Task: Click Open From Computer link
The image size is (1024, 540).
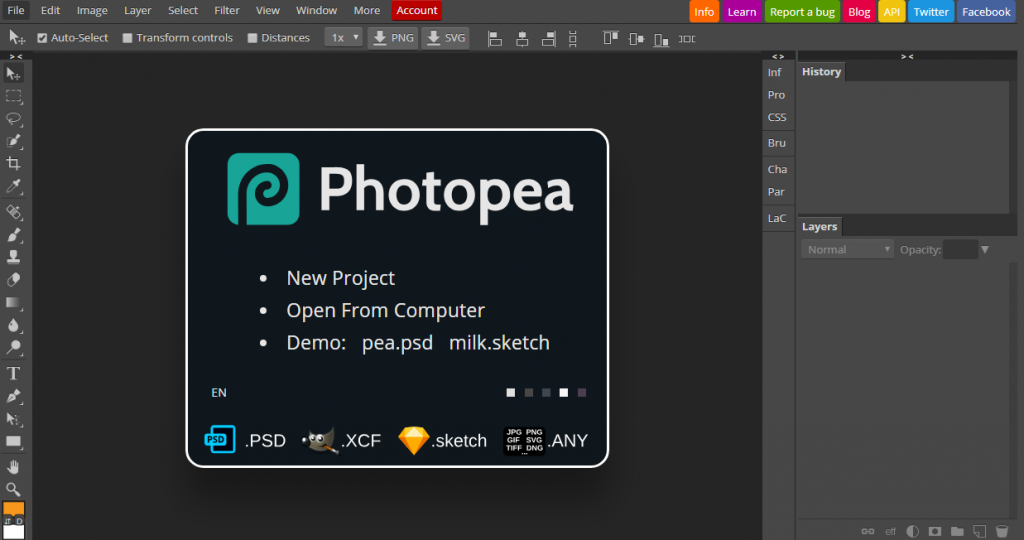Action: click(385, 311)
